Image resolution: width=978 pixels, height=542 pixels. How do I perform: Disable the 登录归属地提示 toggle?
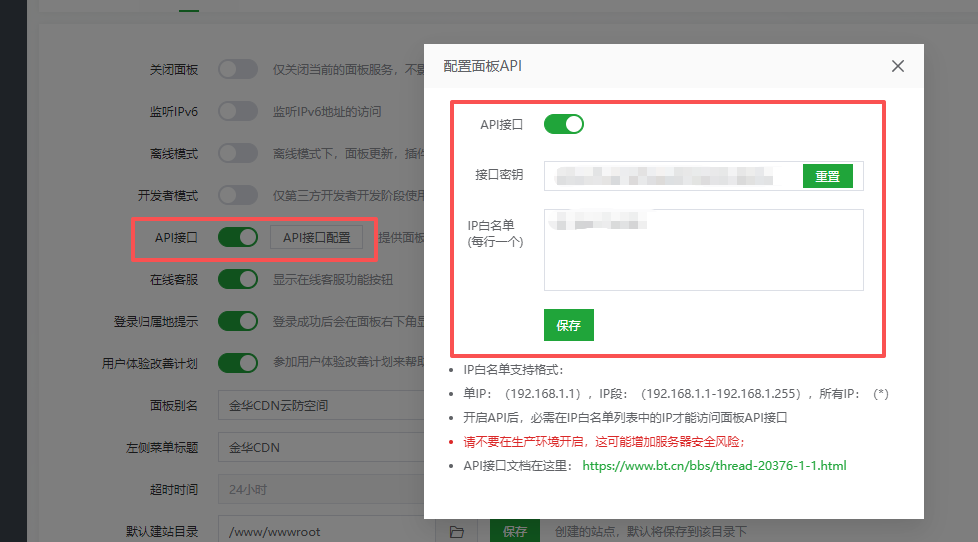tap(238, 321)
